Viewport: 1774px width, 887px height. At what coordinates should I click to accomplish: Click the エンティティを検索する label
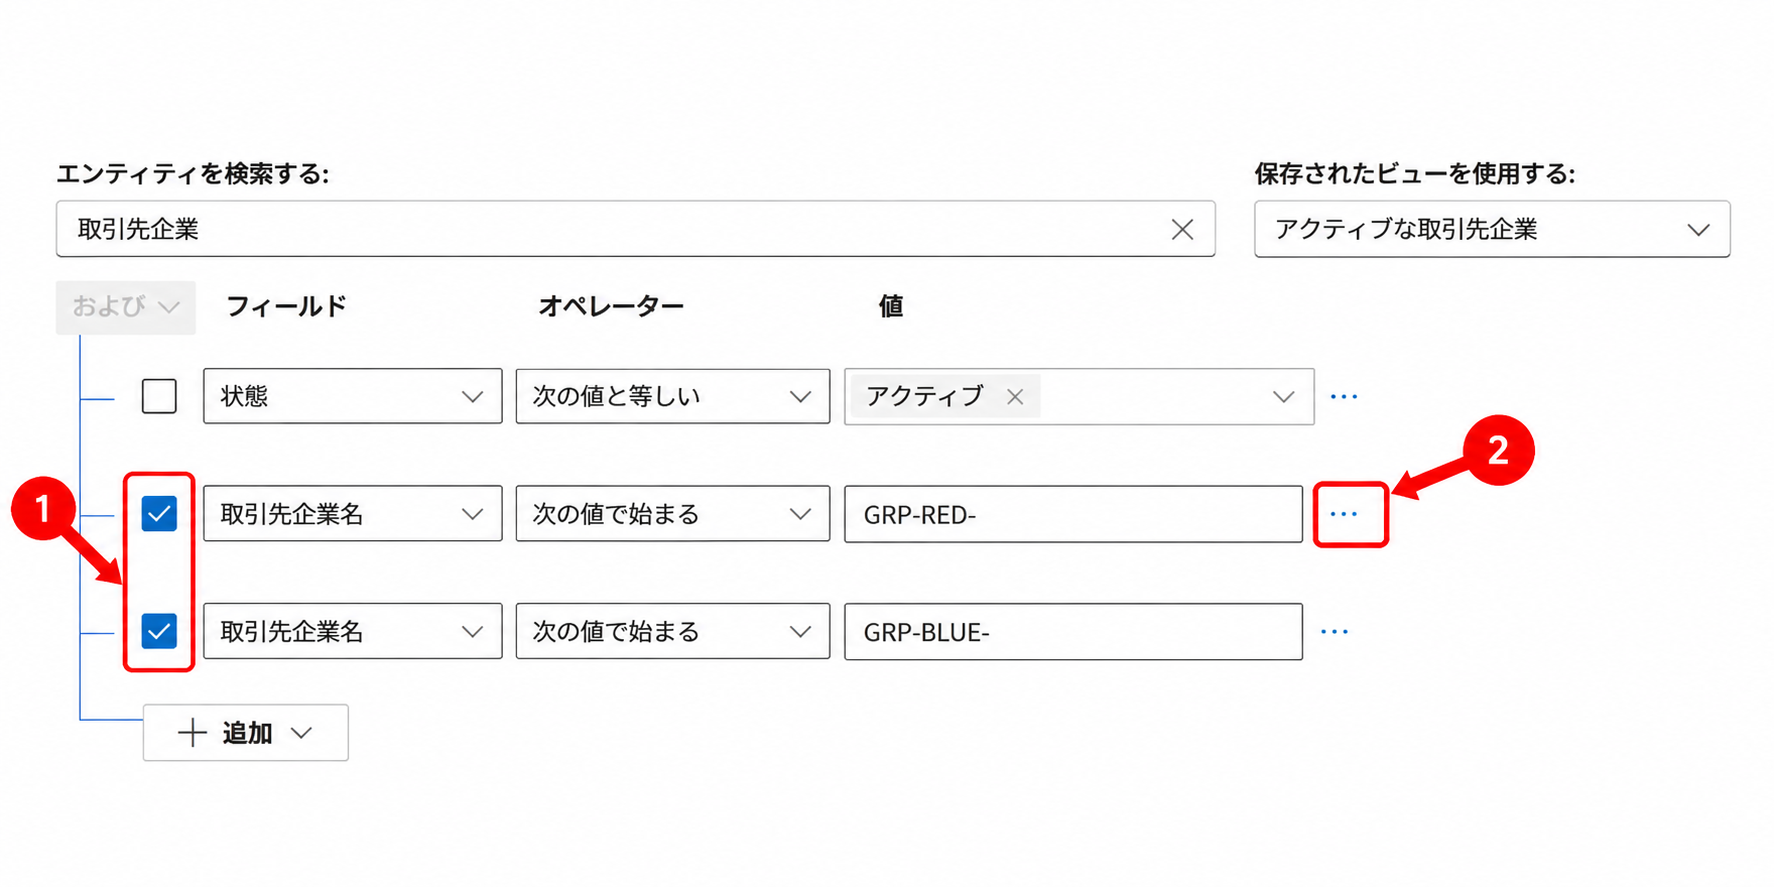[193, 174]
